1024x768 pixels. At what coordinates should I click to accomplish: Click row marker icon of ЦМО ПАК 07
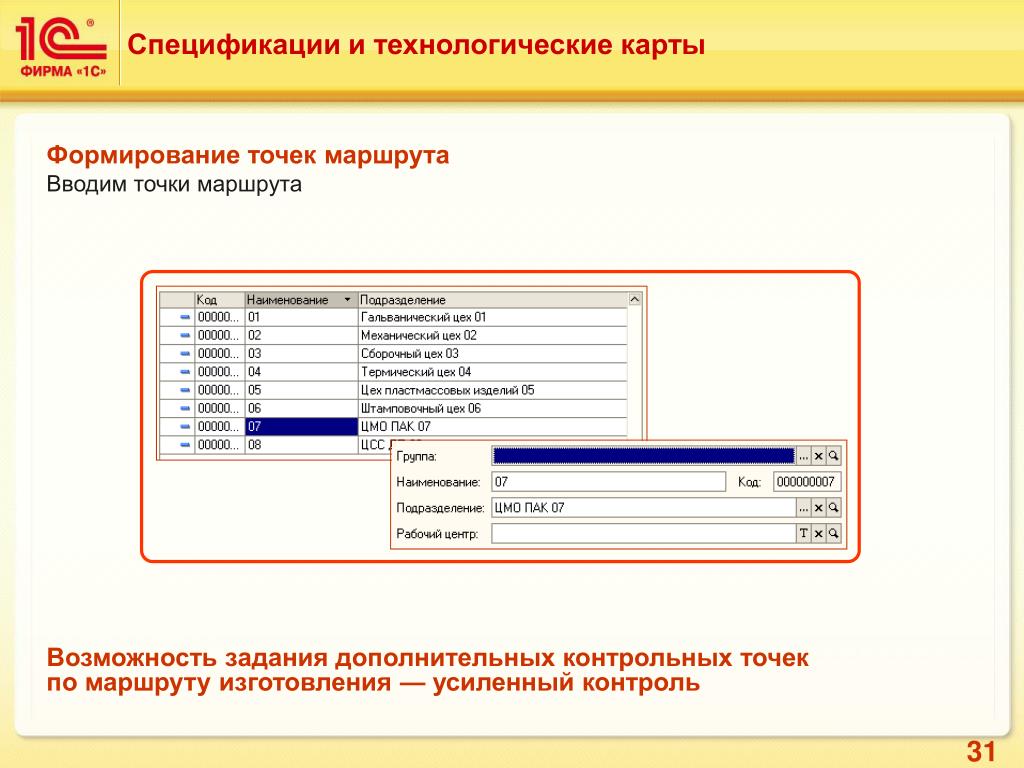[x=185, y=427]
